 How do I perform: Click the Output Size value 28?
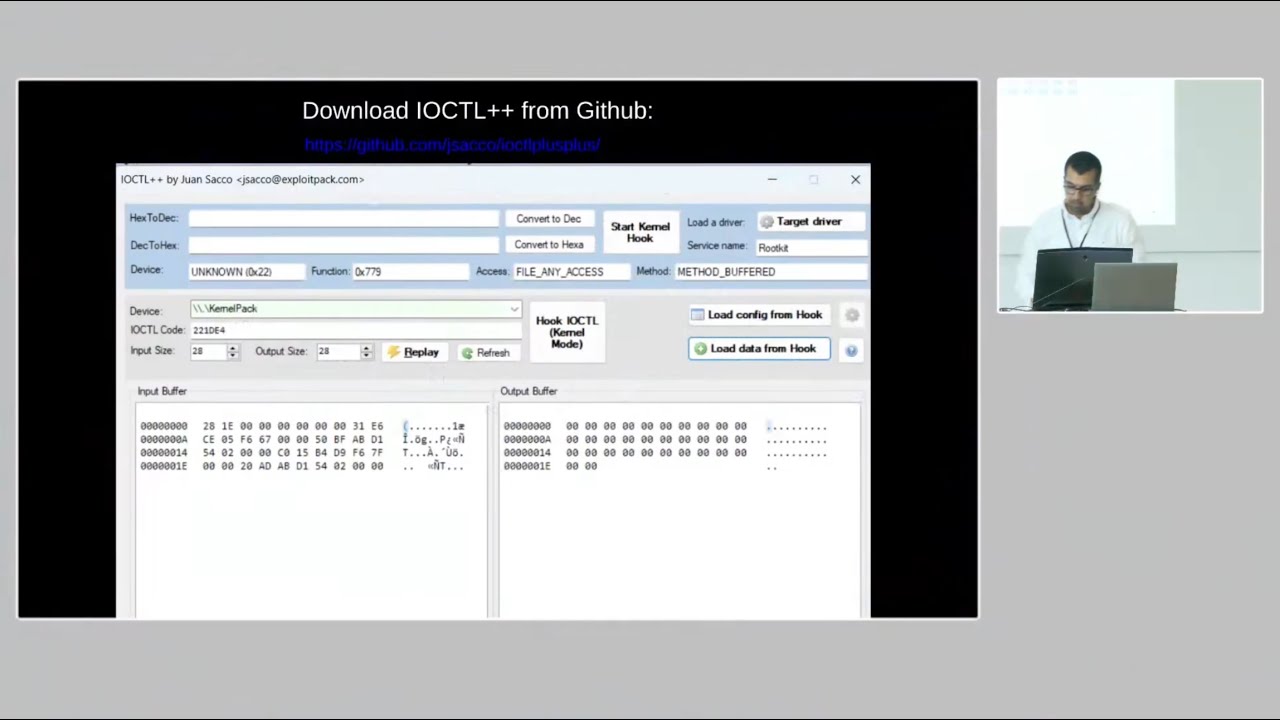338,351
